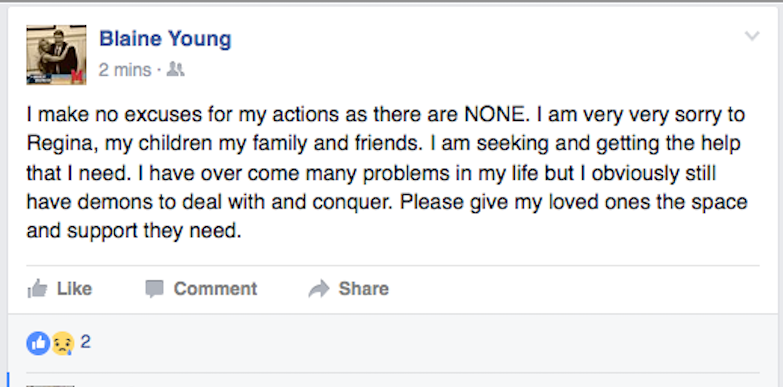The height and width of the screenshot is (387, 783).
Task: Click the partially visible commenter avatar below reactions
Action: point(50,386)
